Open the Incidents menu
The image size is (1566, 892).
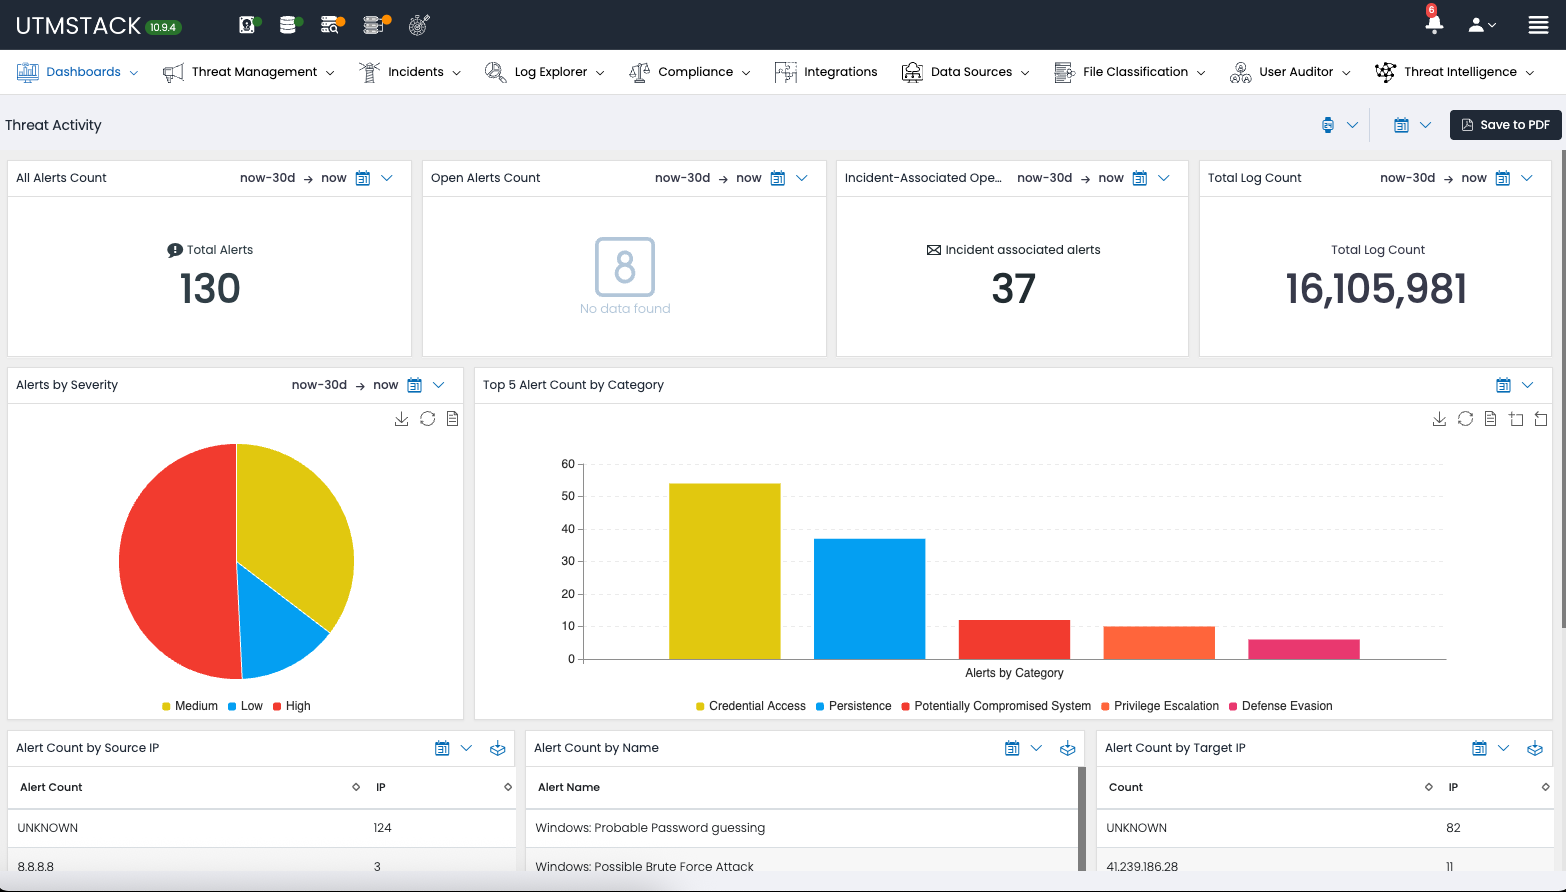[x=410, y=72]
